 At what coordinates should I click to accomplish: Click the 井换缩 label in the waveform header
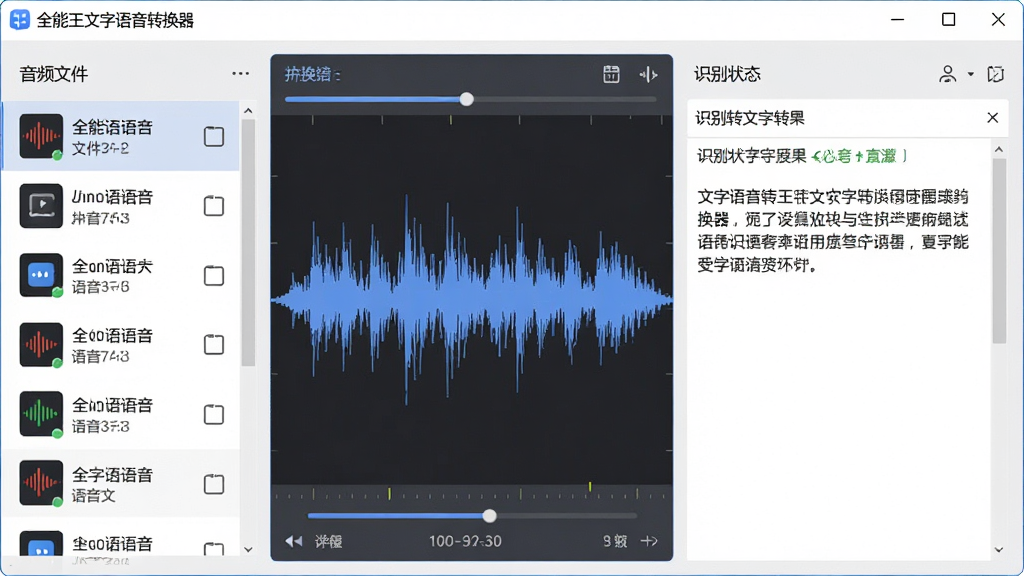click(x=312, y=74)
